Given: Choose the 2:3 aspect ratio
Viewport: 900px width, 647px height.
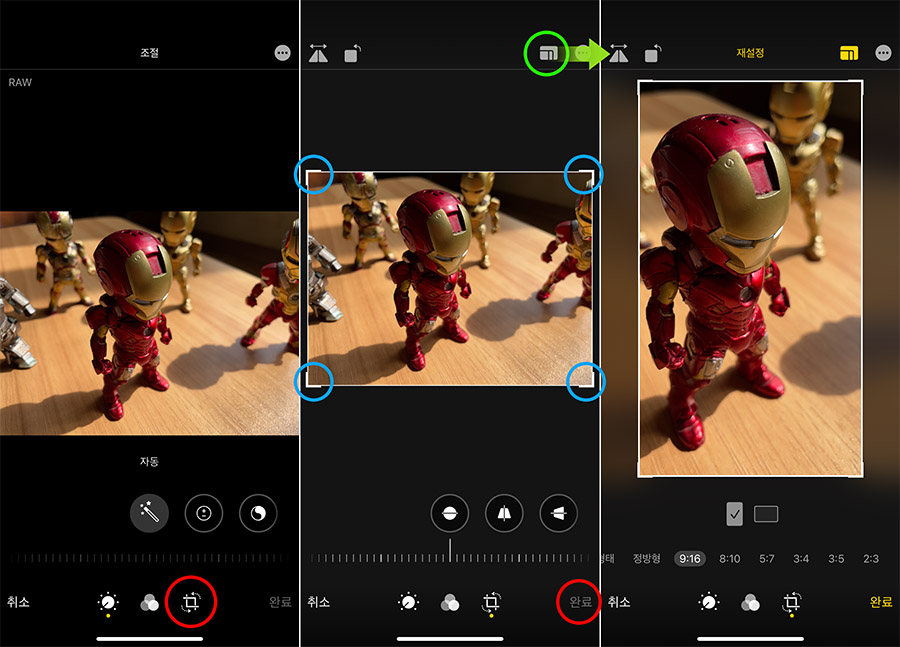Looking at the screenshot, I should pyautogui.click(x=871, y=559).
